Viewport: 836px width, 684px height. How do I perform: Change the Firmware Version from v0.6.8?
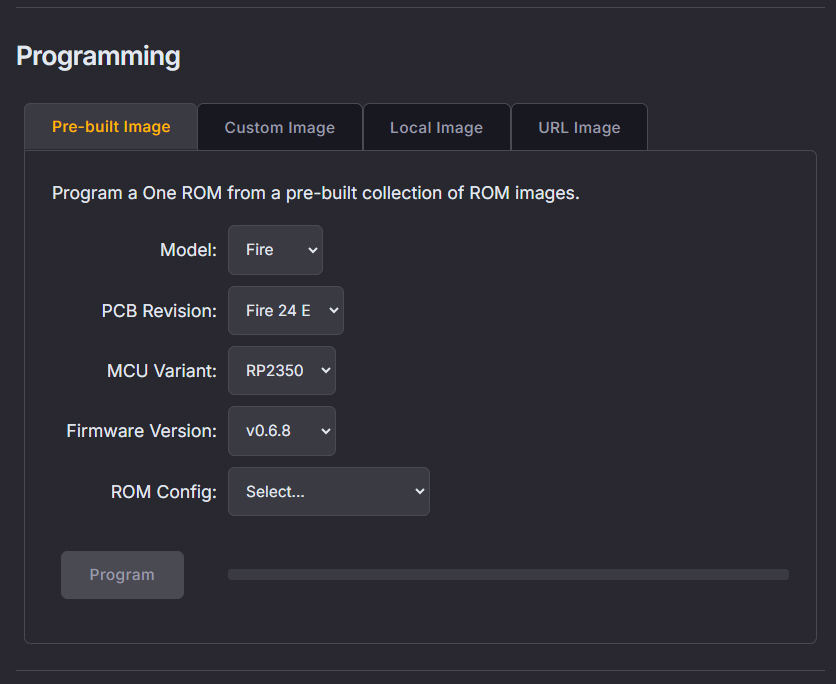point(281,431)
